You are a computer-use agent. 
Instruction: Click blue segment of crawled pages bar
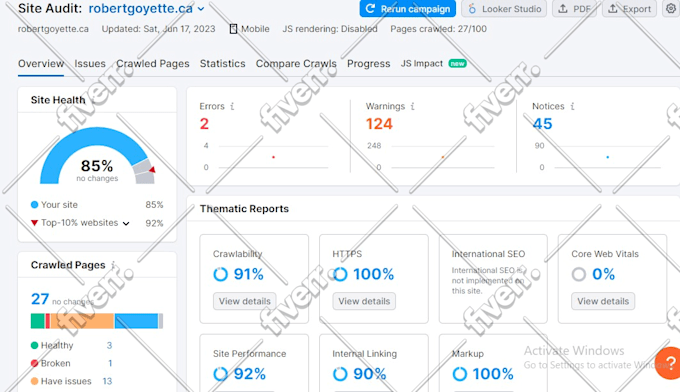click(137, 321)
